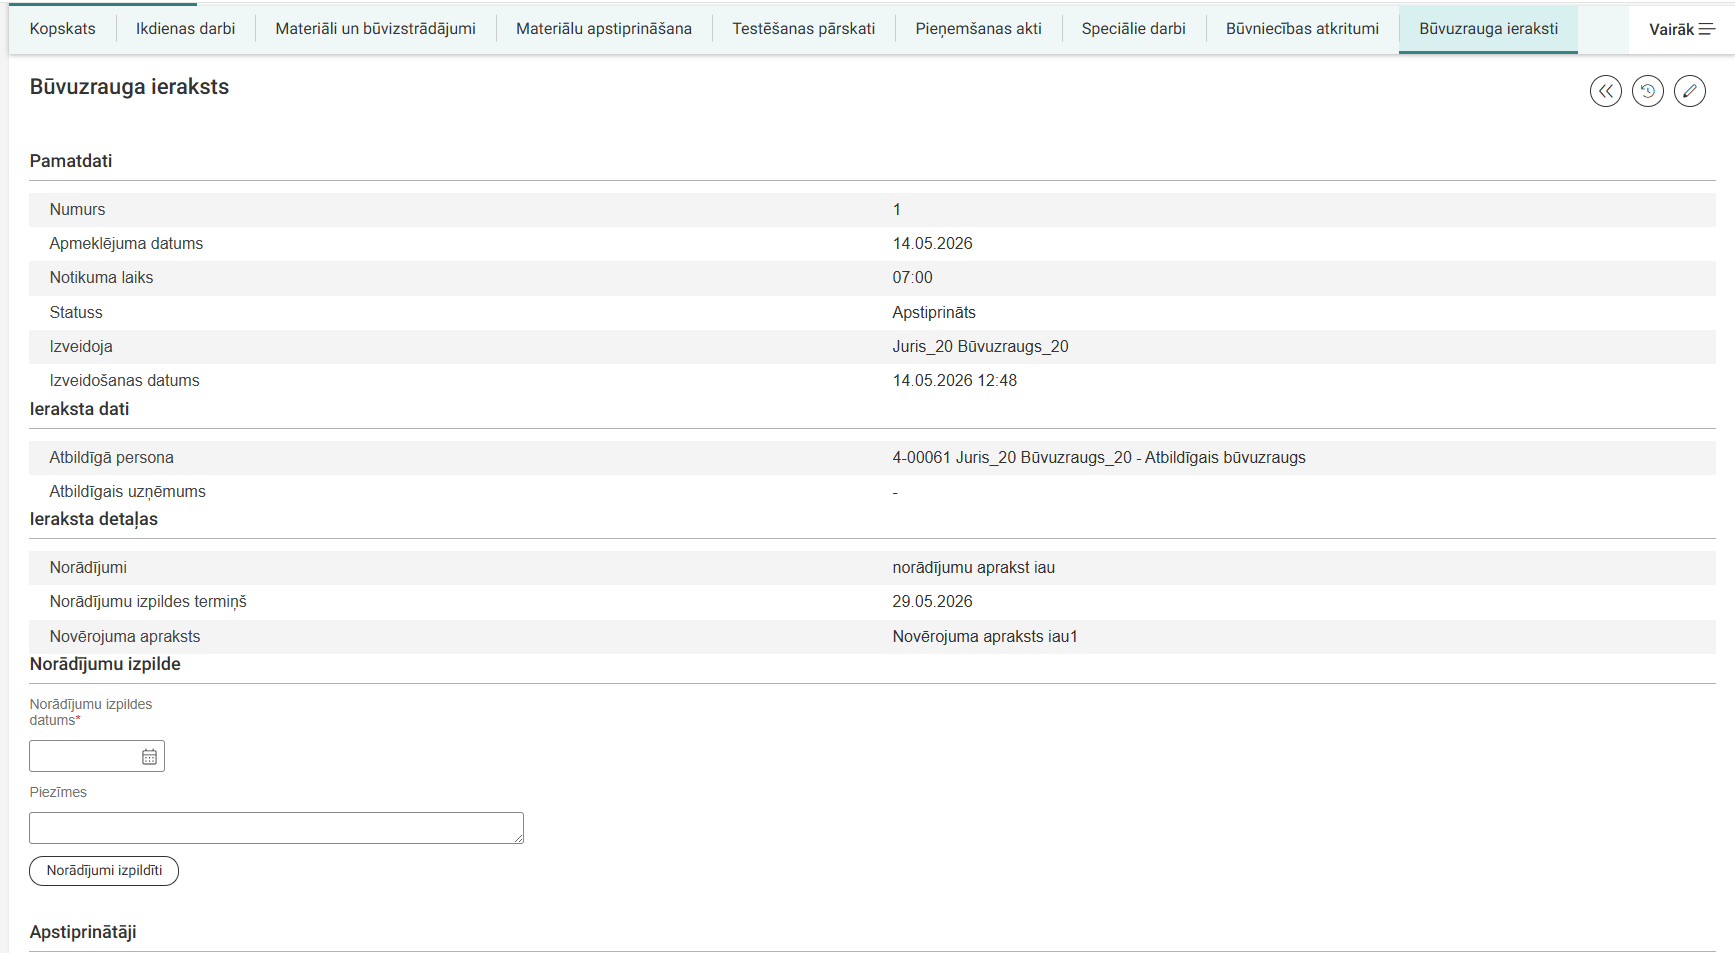Image resolution: width=1735 pixels, height=953 pixels.
Task: Click the Norādījumu izpilde section heading
Action: [x=105, y=664]
